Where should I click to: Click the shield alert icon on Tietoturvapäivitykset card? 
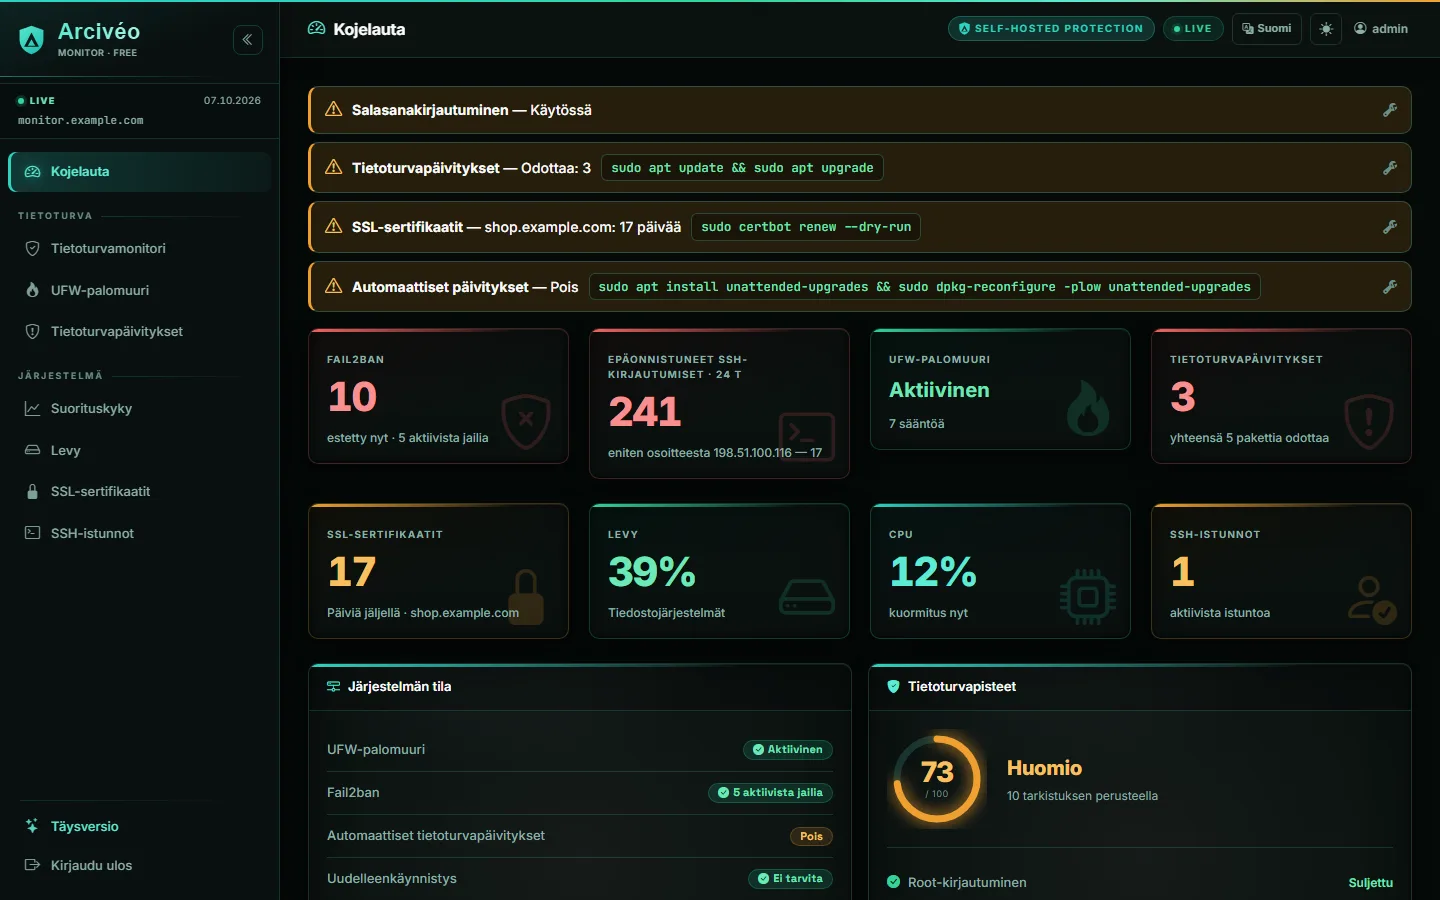(x=1369, y=421)
